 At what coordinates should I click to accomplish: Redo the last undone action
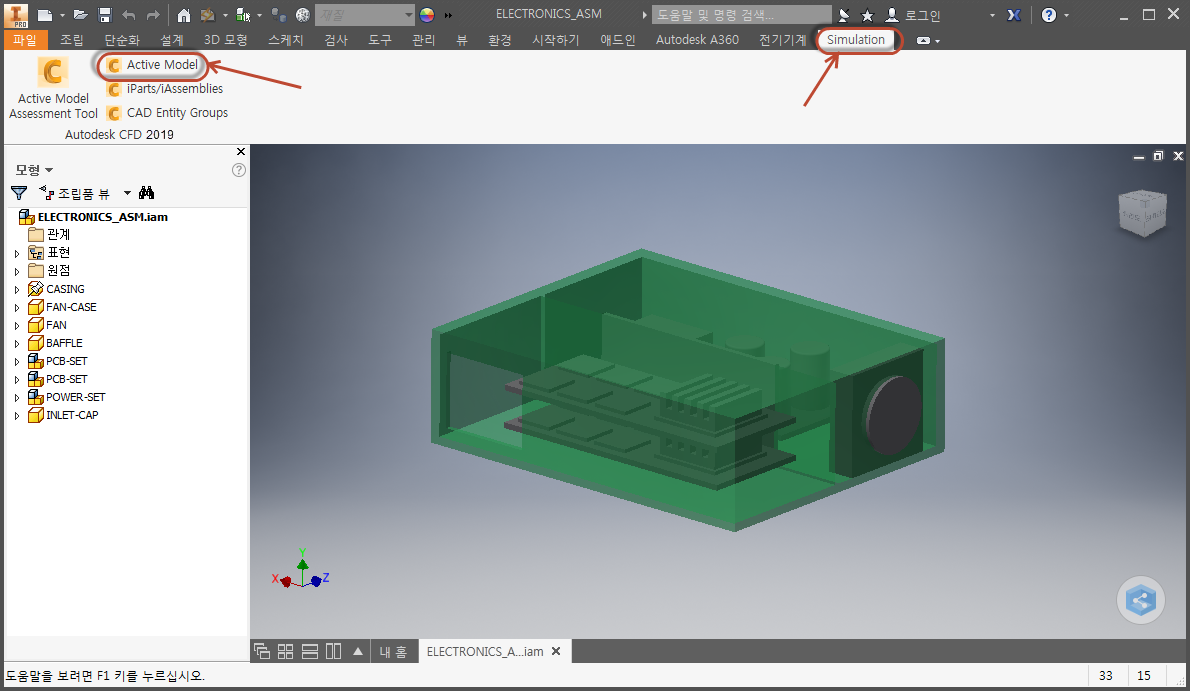(153, 15)
